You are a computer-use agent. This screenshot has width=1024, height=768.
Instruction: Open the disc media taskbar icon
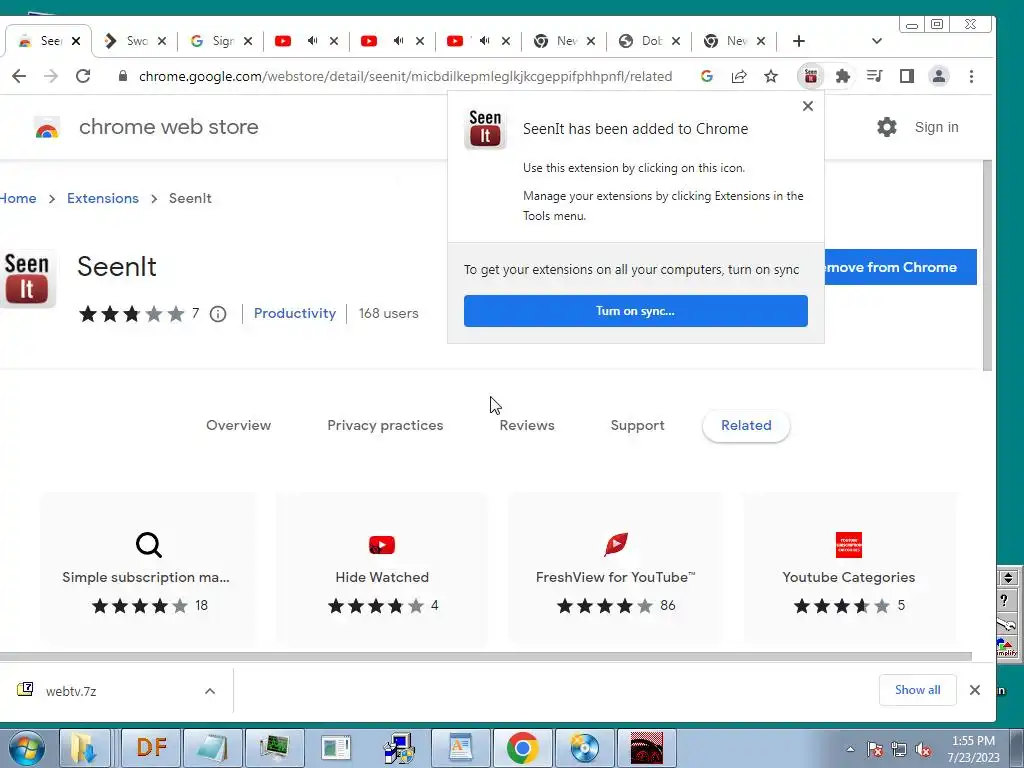[584, 748]
